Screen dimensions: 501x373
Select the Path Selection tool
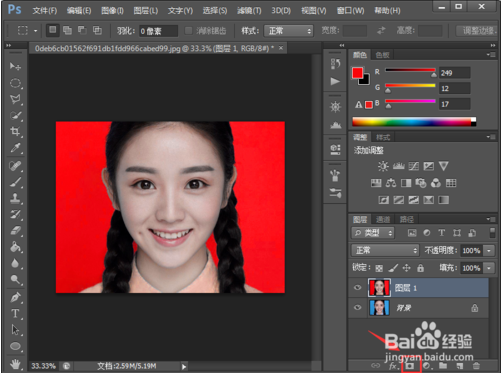click(15, 329)
